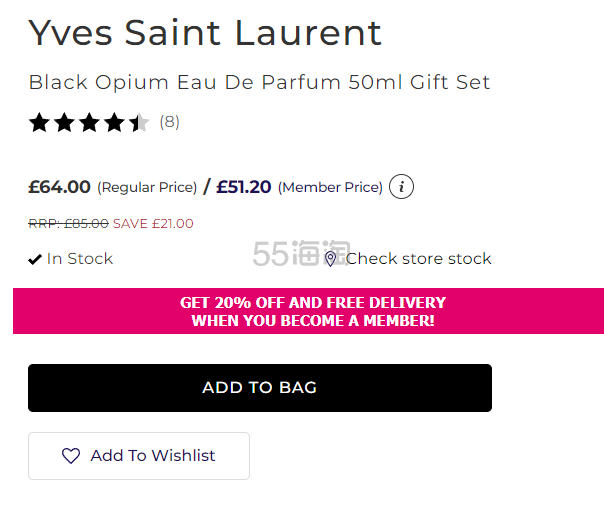Click the half-filled fifth rating star
The image size is (604, 507).
pos(139,123)
